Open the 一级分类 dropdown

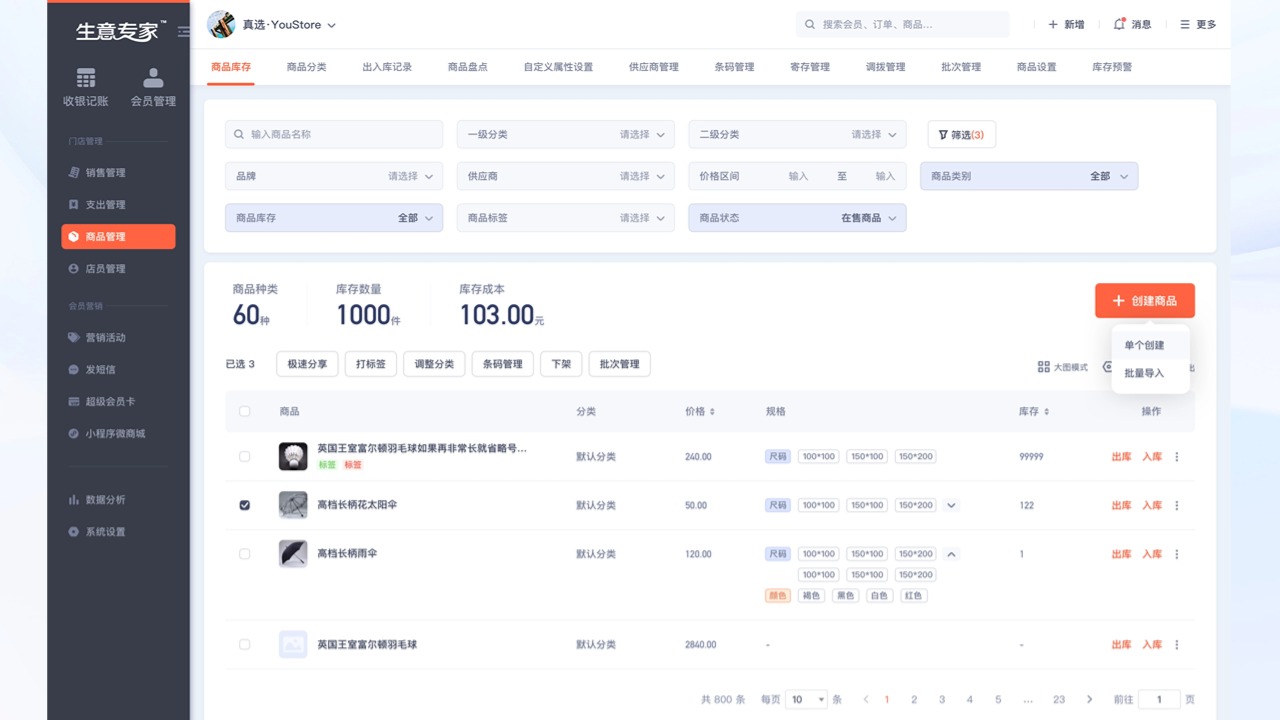coord(565,134)
